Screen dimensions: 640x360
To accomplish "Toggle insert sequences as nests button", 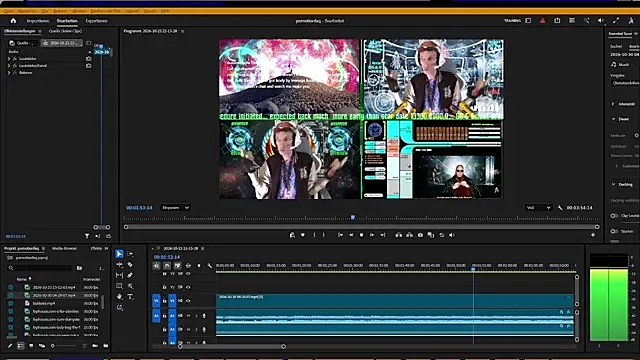I will [156, 266].
